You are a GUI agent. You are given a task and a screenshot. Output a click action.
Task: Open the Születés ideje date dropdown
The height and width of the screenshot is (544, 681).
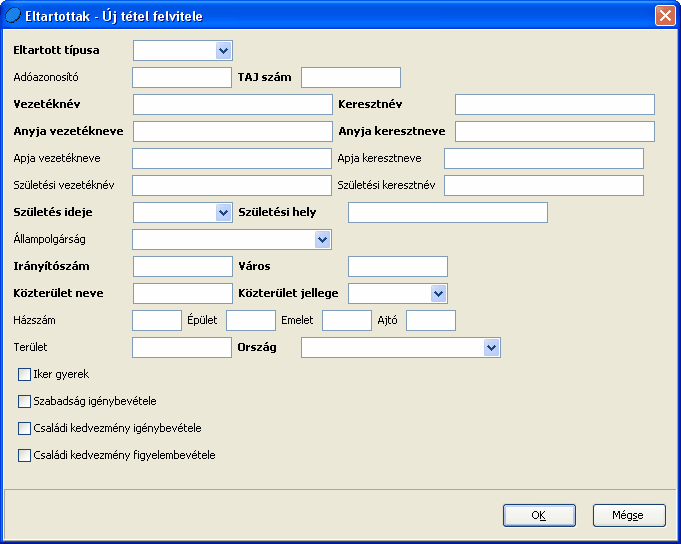(x=223, y=213)
